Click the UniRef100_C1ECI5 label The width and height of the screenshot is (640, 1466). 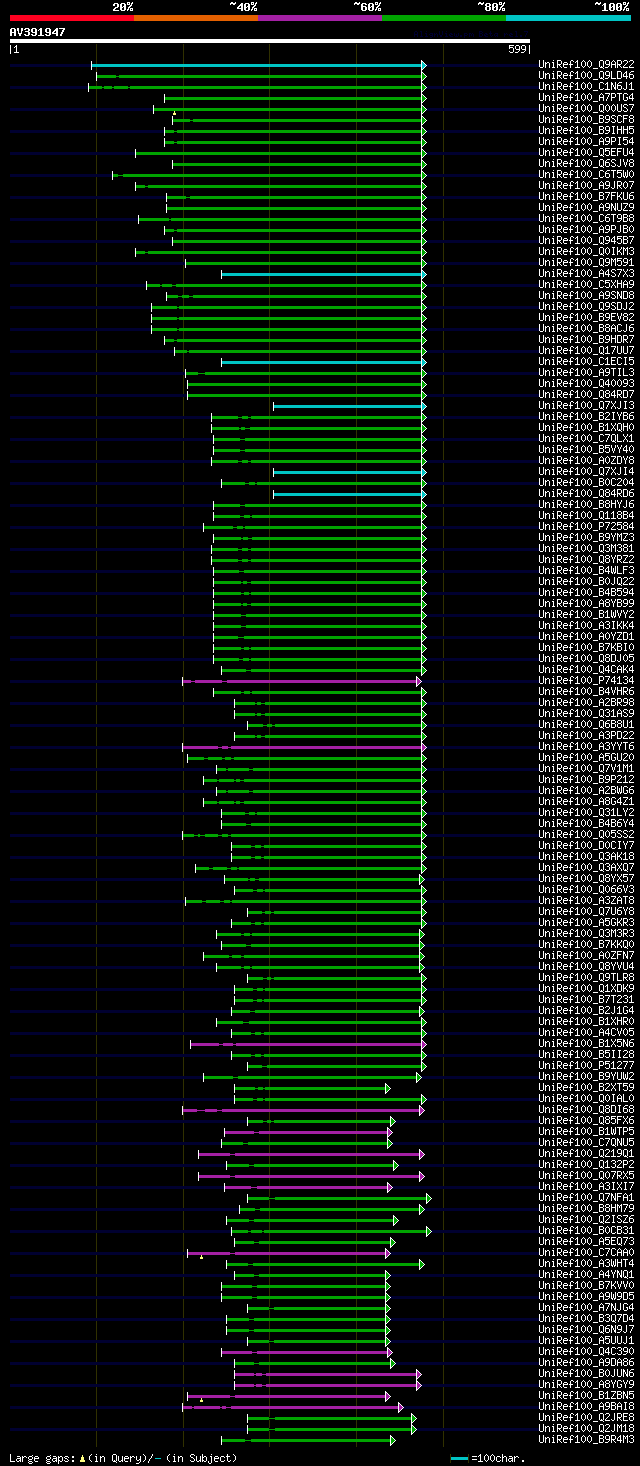tap(586, 361)
